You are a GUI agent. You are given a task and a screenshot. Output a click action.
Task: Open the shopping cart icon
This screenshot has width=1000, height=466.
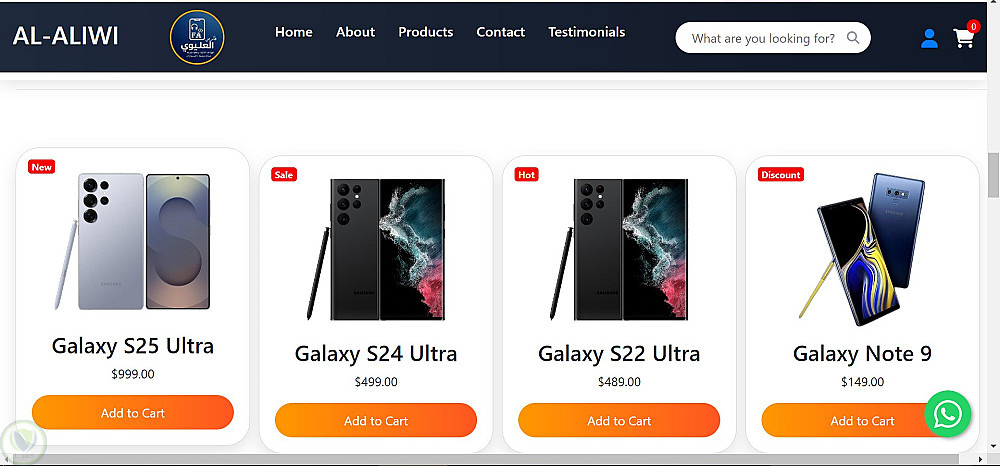[964, 39]
